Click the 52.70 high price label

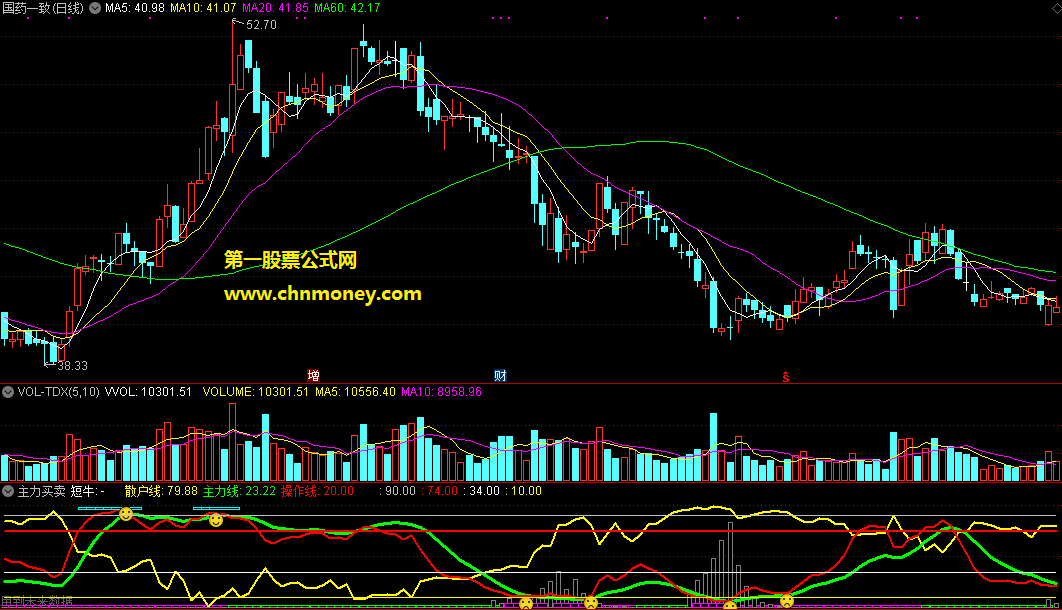point(261,25)
